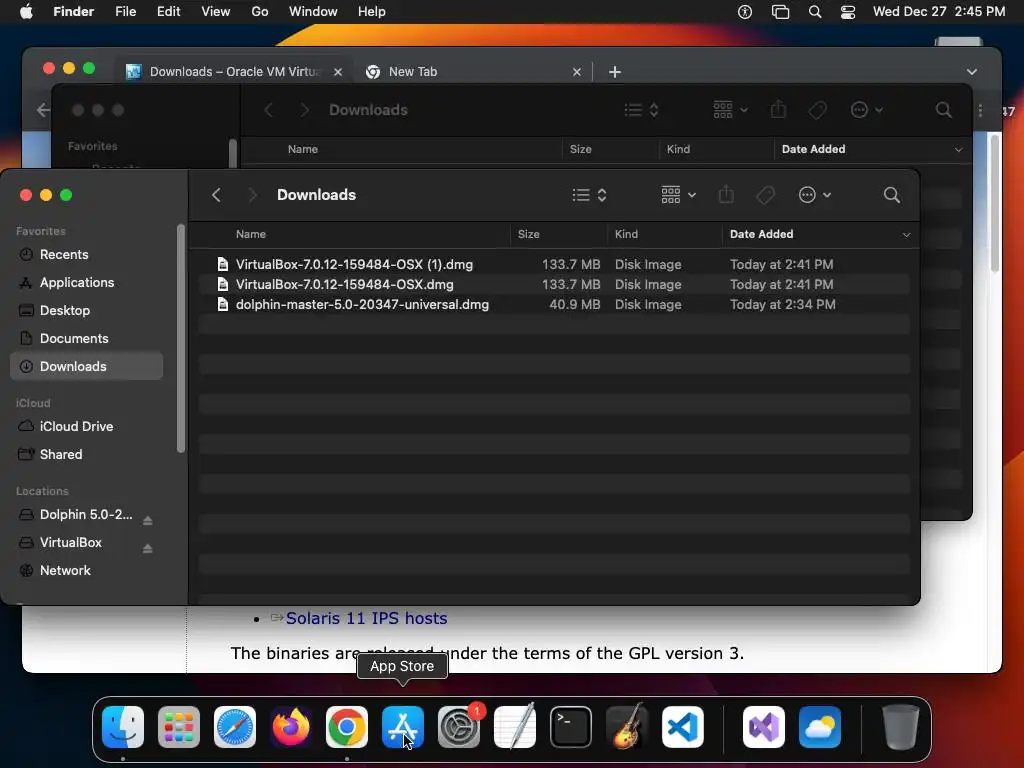Close the Downloads – Oracle VM tab

coord(338,72)
